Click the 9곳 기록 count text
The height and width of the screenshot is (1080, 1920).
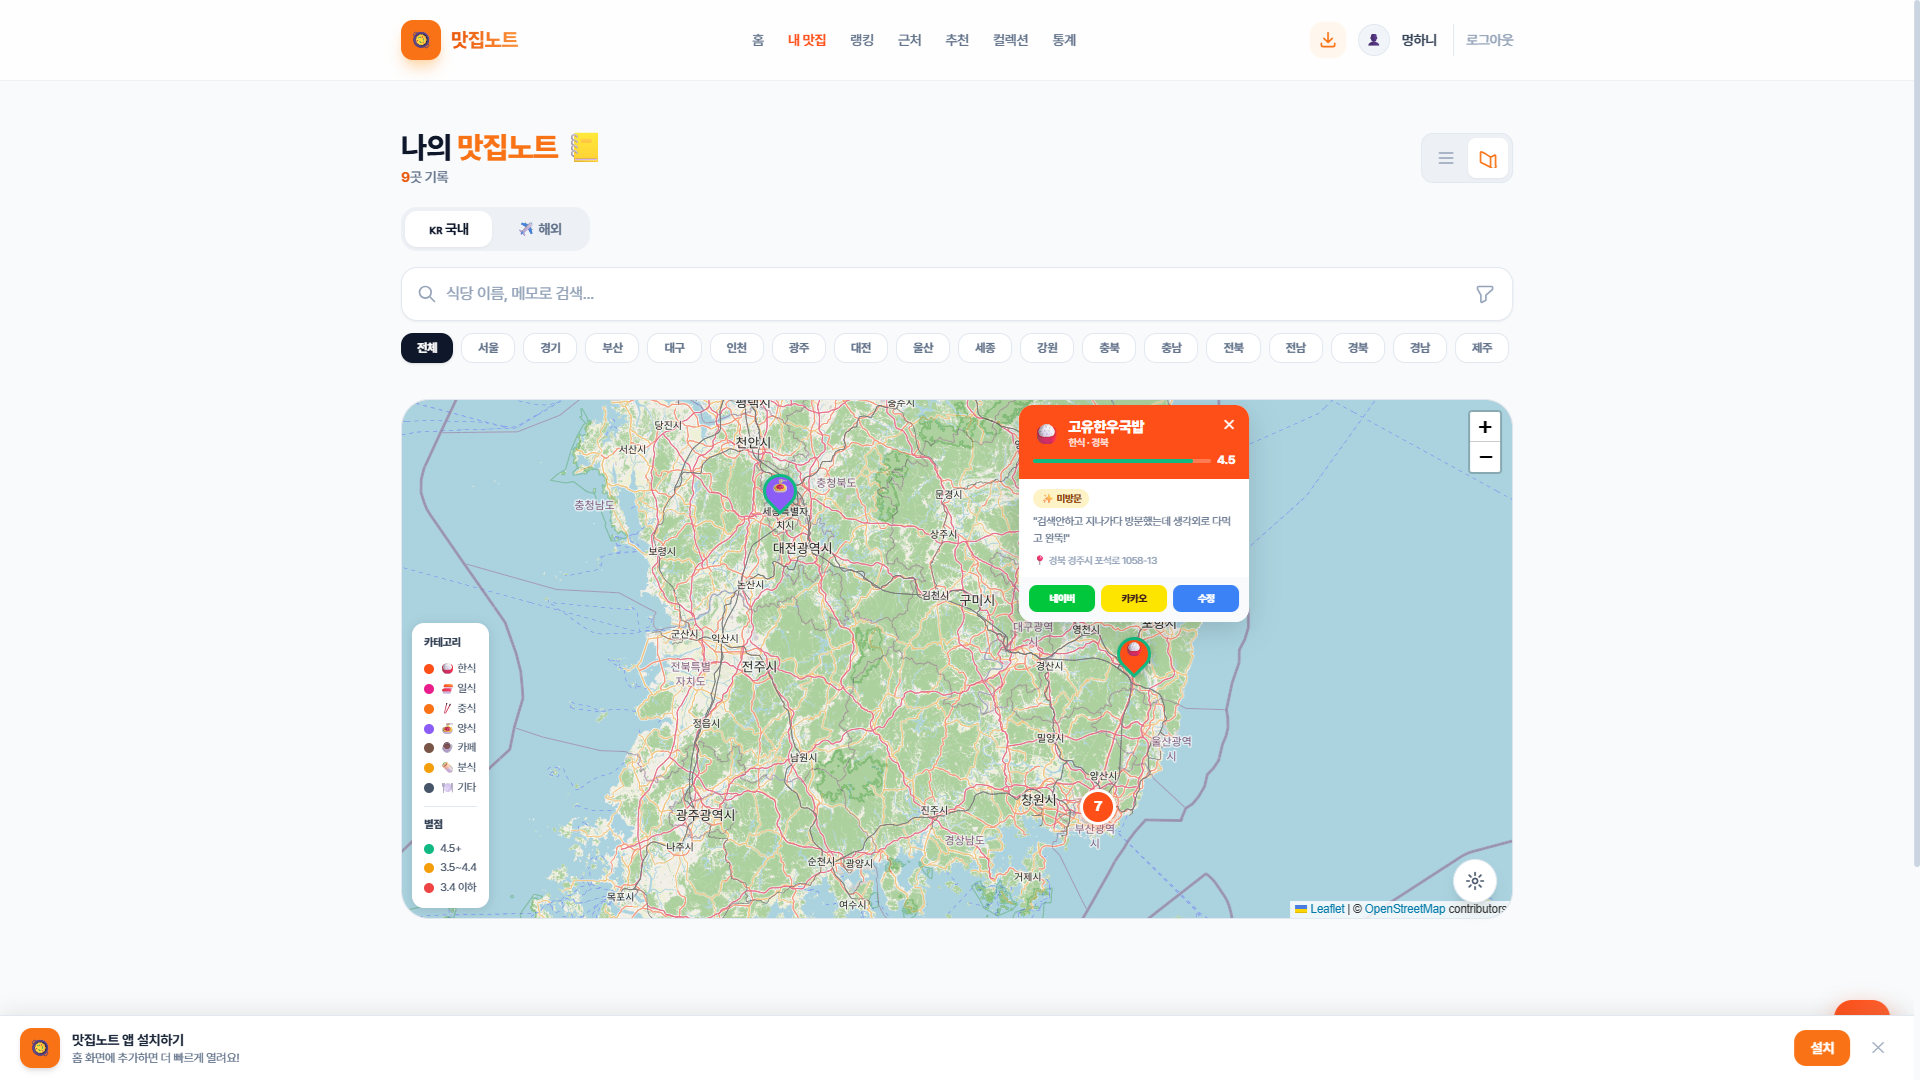[x=425, y=177]
